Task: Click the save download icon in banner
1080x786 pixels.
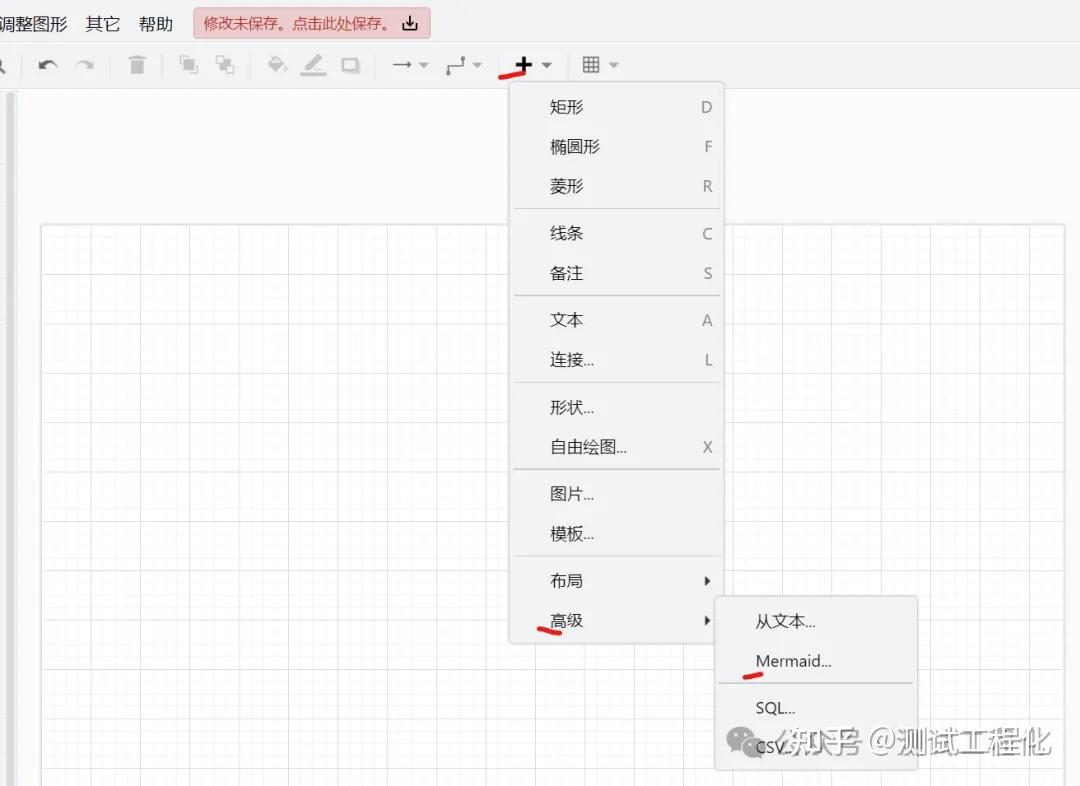Action: pyautogui.click(x=410, y=23)
